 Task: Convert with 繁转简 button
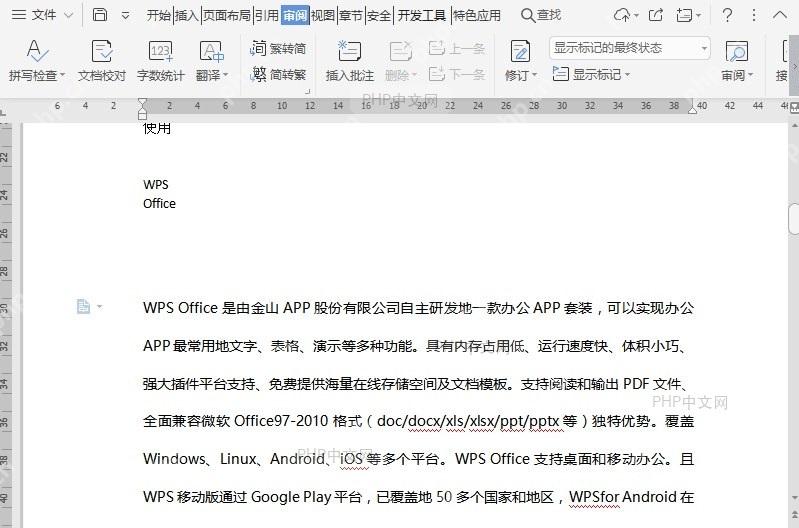pyautogui.click(x=278, y=48)
